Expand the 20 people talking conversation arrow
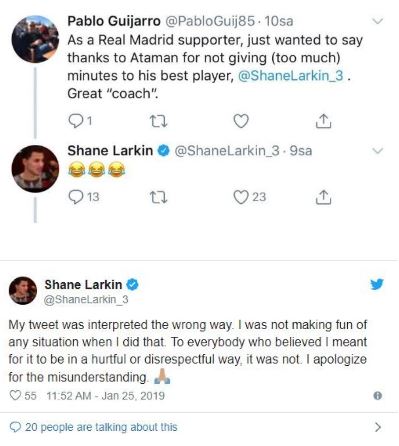399x446 pixels. pos(378,427)
